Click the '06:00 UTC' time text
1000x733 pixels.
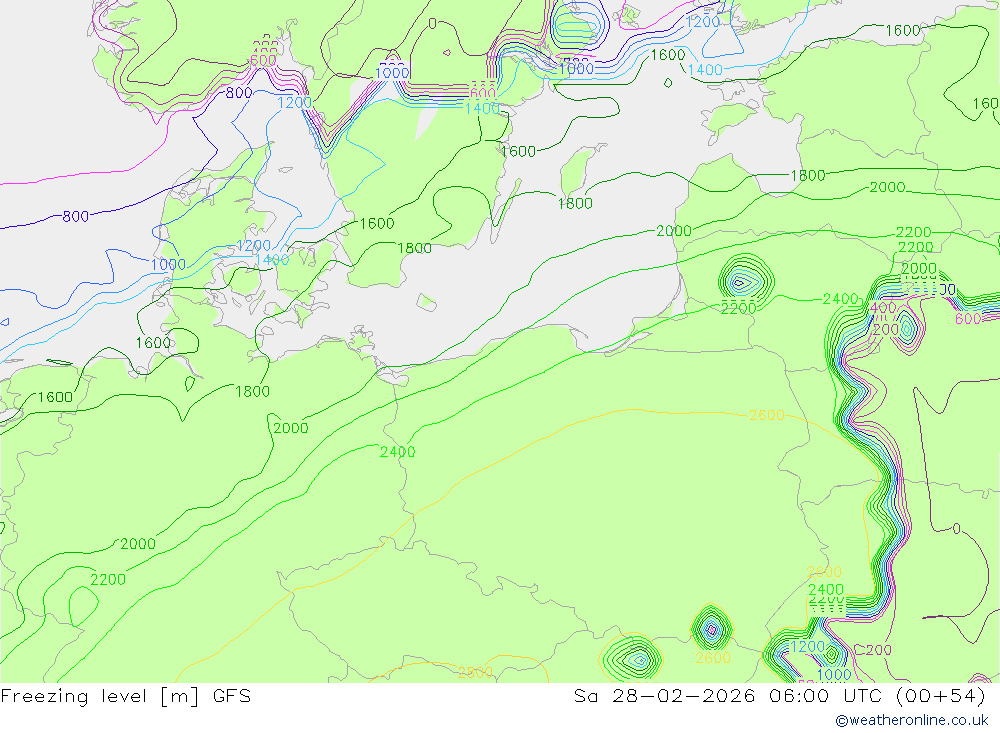click(826, 695)
